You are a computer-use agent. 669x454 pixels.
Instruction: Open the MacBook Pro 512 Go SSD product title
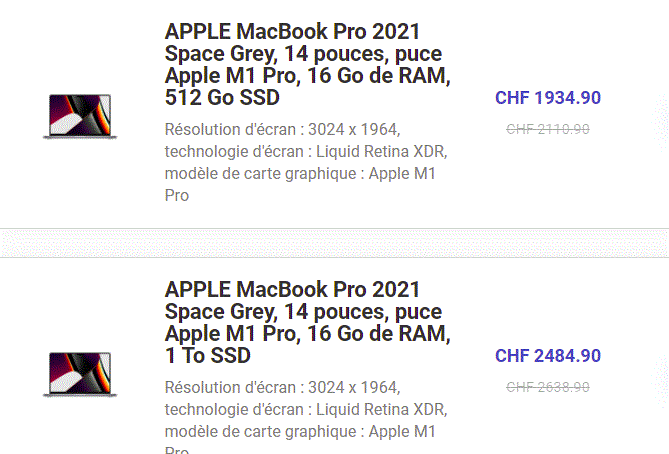click(308, 64)
